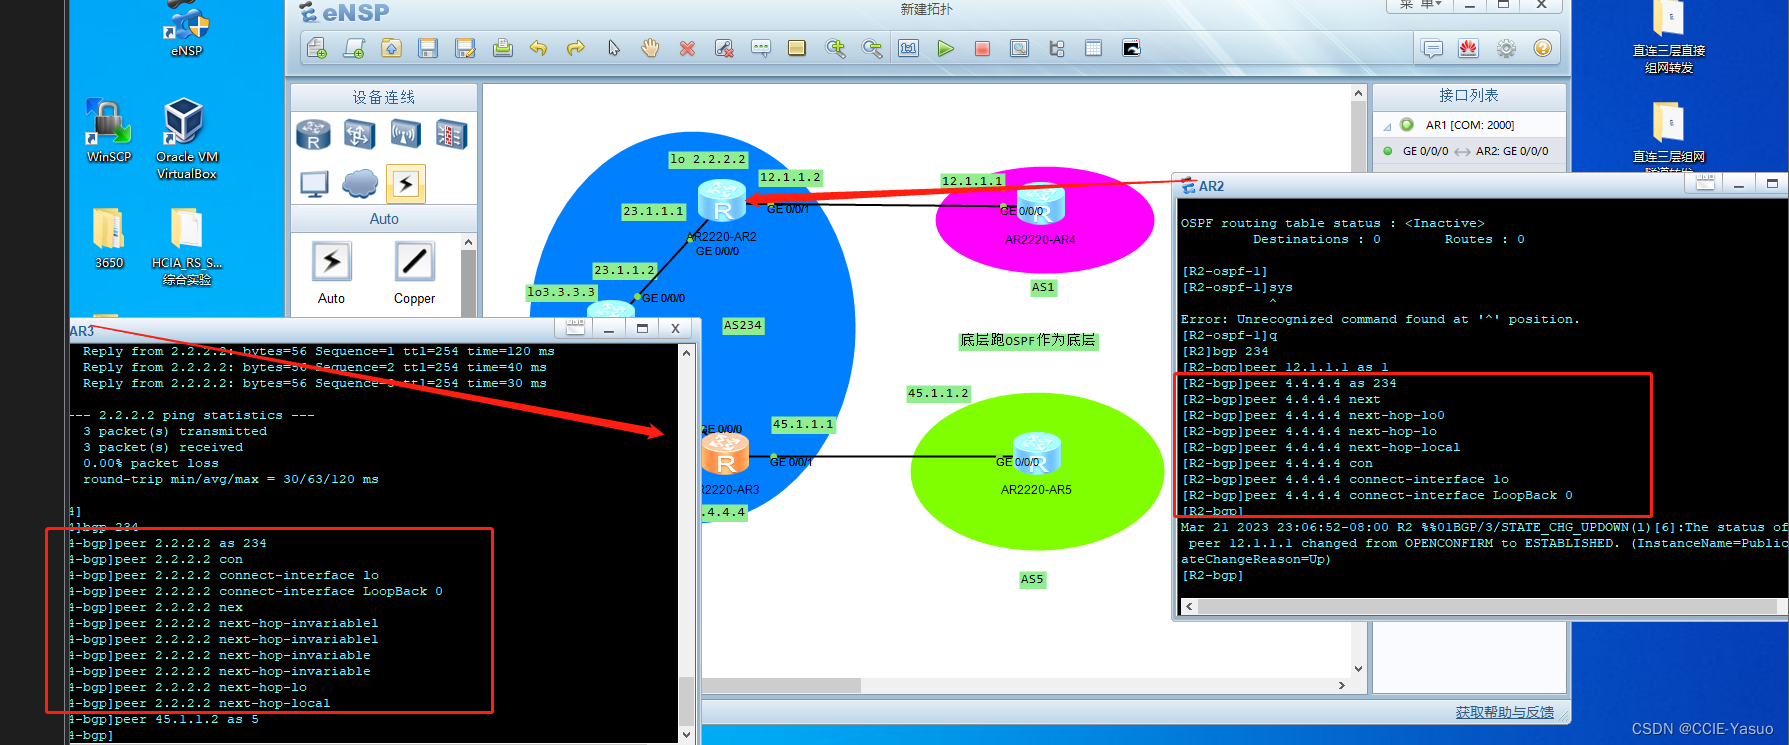Screen dimensions: 1789x745
Task: Click left arrow of AR2 horizontal scrollbar
Action: pos(1189,606)
